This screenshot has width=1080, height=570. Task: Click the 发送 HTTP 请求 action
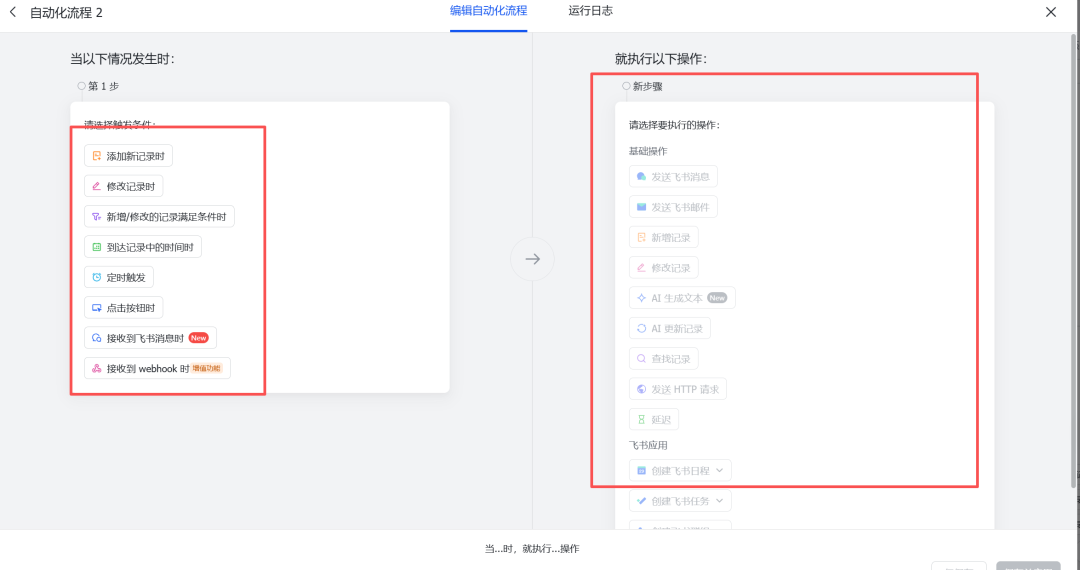click(678, 389)
